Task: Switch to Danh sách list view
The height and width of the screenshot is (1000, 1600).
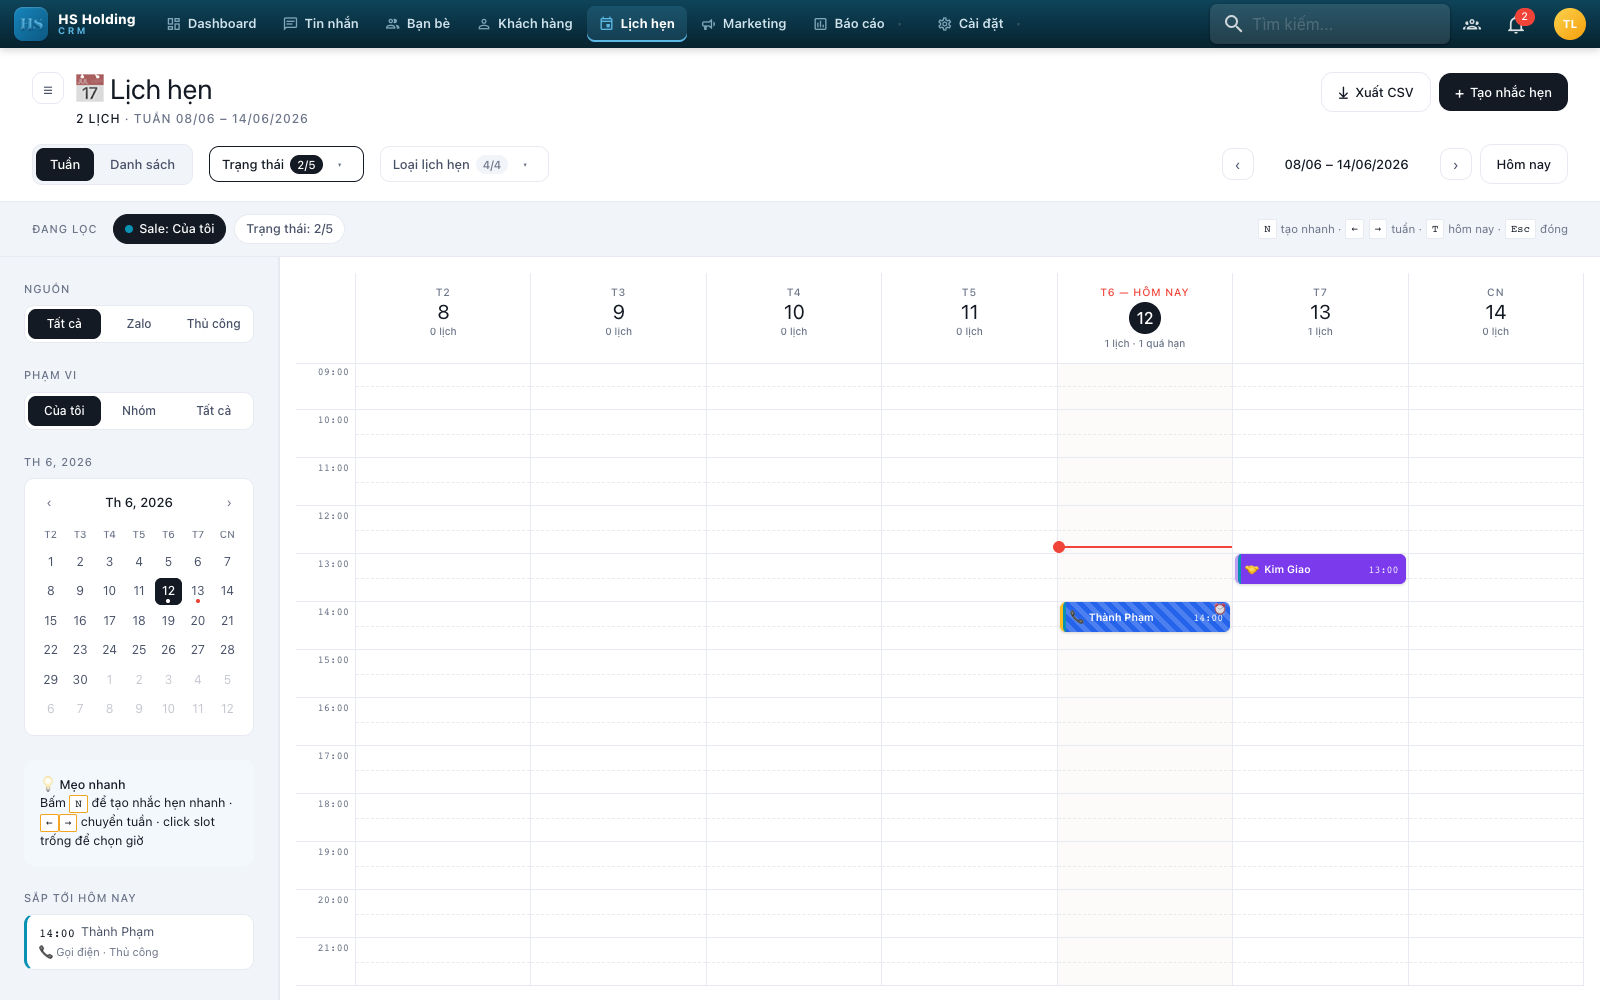Action: pos(142,164)
